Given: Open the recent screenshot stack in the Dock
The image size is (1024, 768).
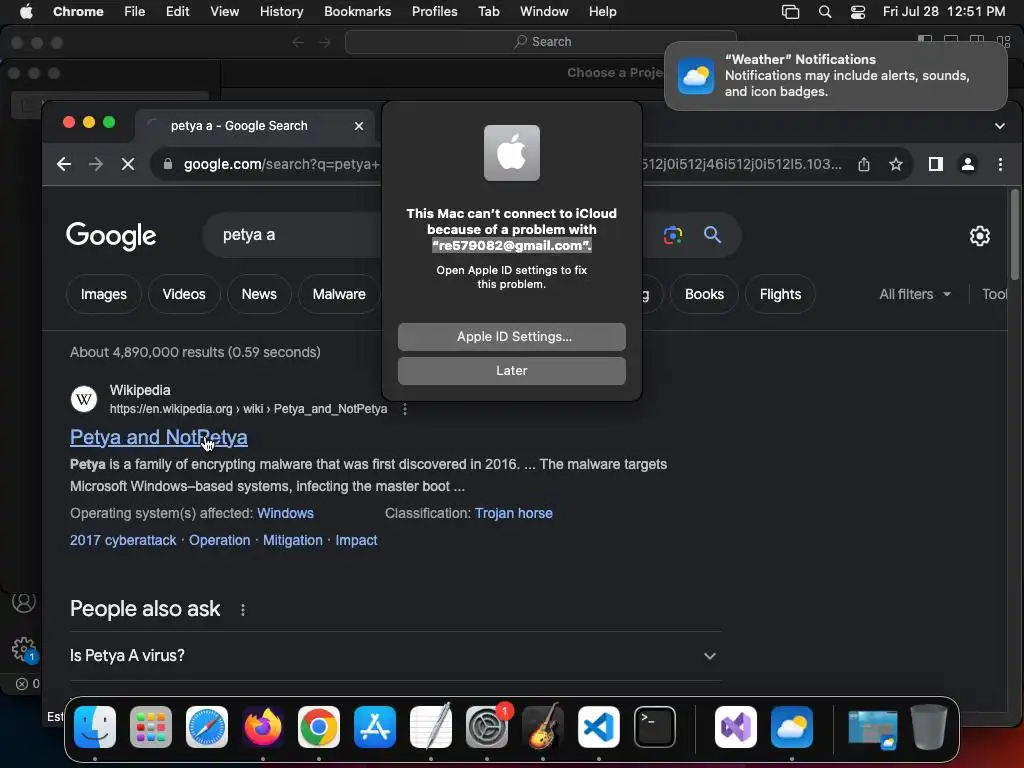Looking at the screenshot, I should point(872,728).
